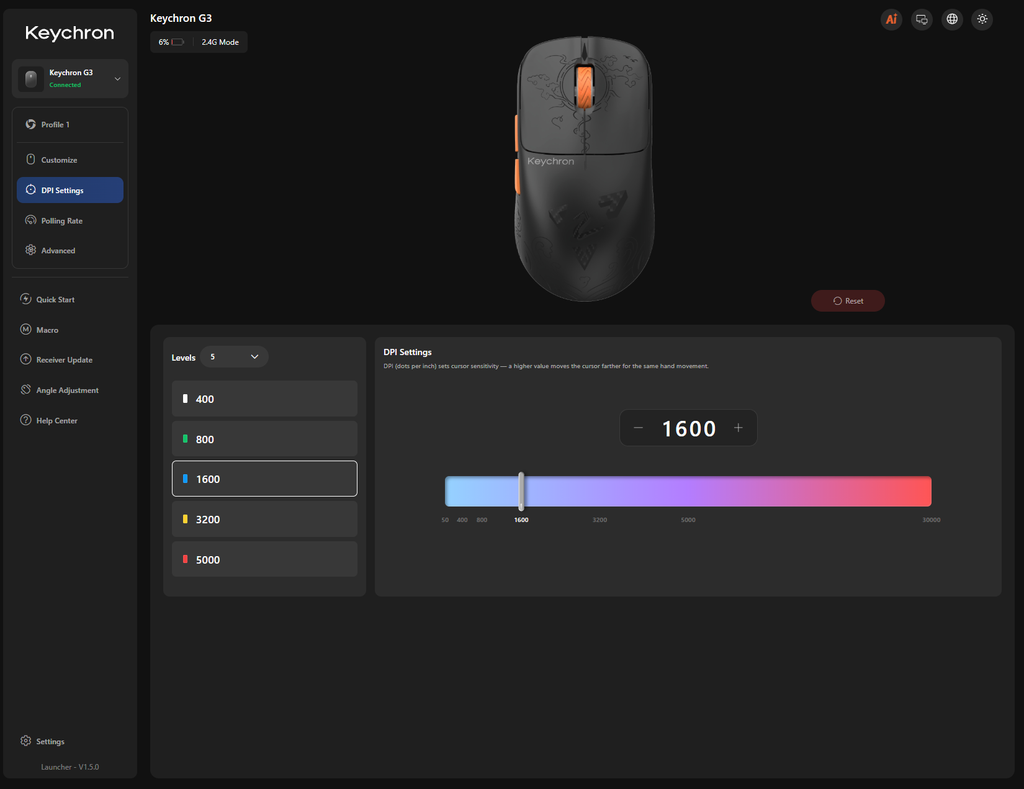Select the 5000 DPI level

[x=264, y=559]
